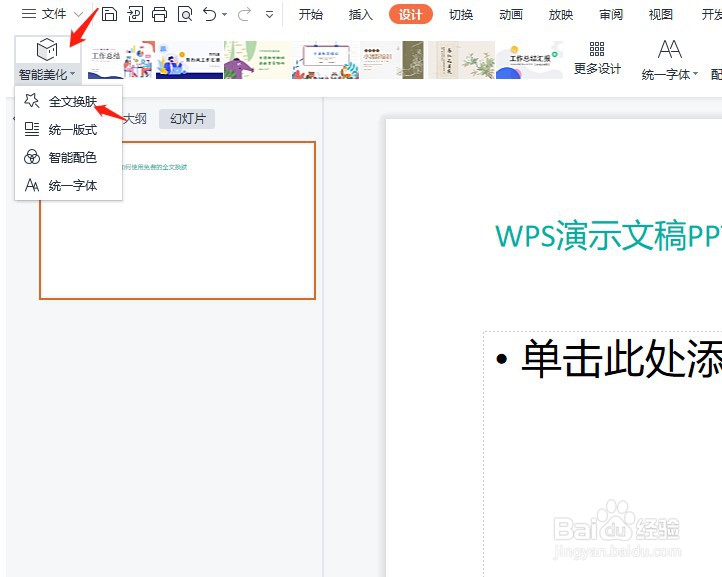Click the Print icon
Image resolution: width=722 pixels, height=577 pixels.
pyautogui.click(x=159, y=14)
